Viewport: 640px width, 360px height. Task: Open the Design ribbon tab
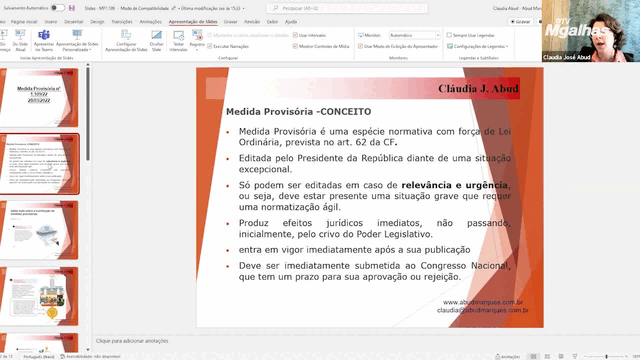[x=97, y=22]
